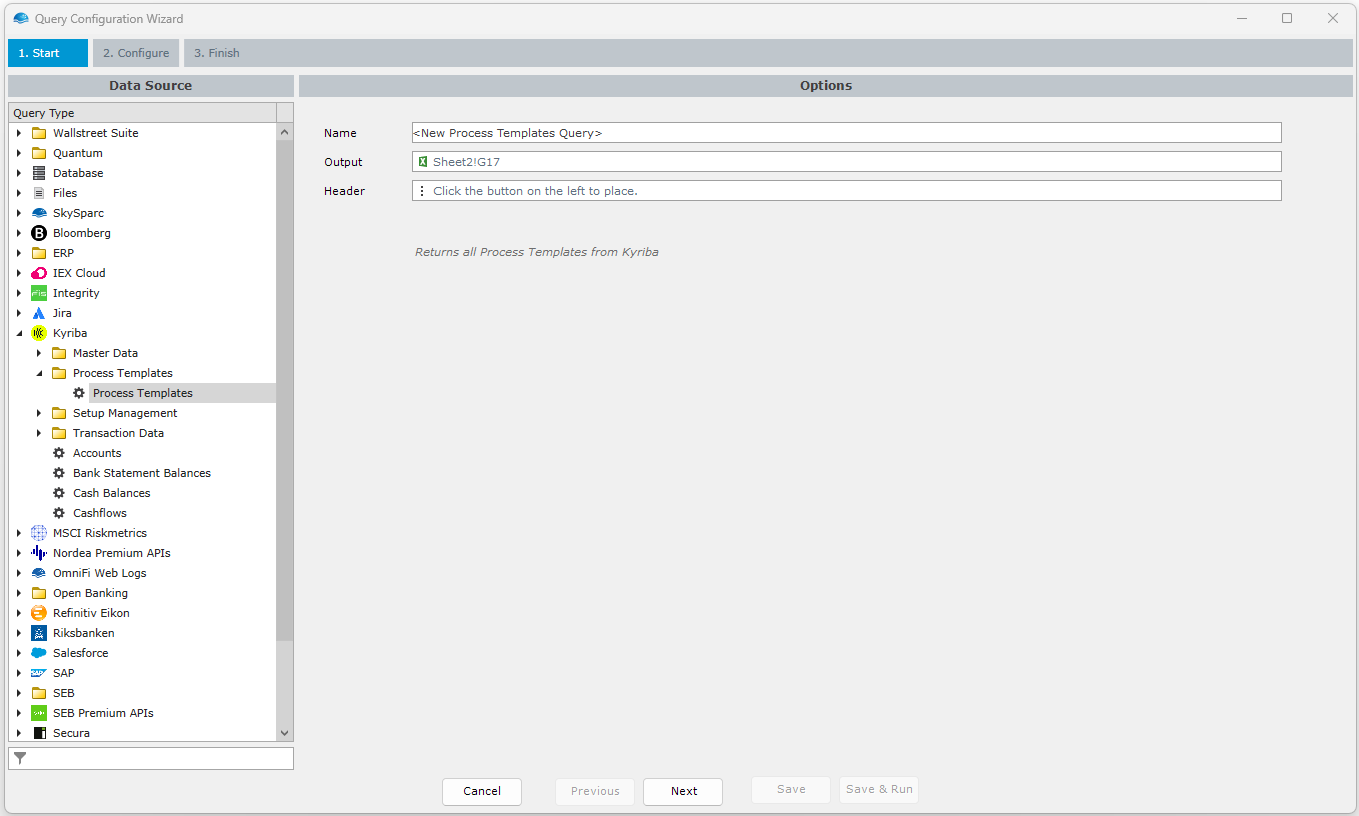Select the Open Banking tree item
The height and width of the screenshot is (816, 1359).
[90, 593]
